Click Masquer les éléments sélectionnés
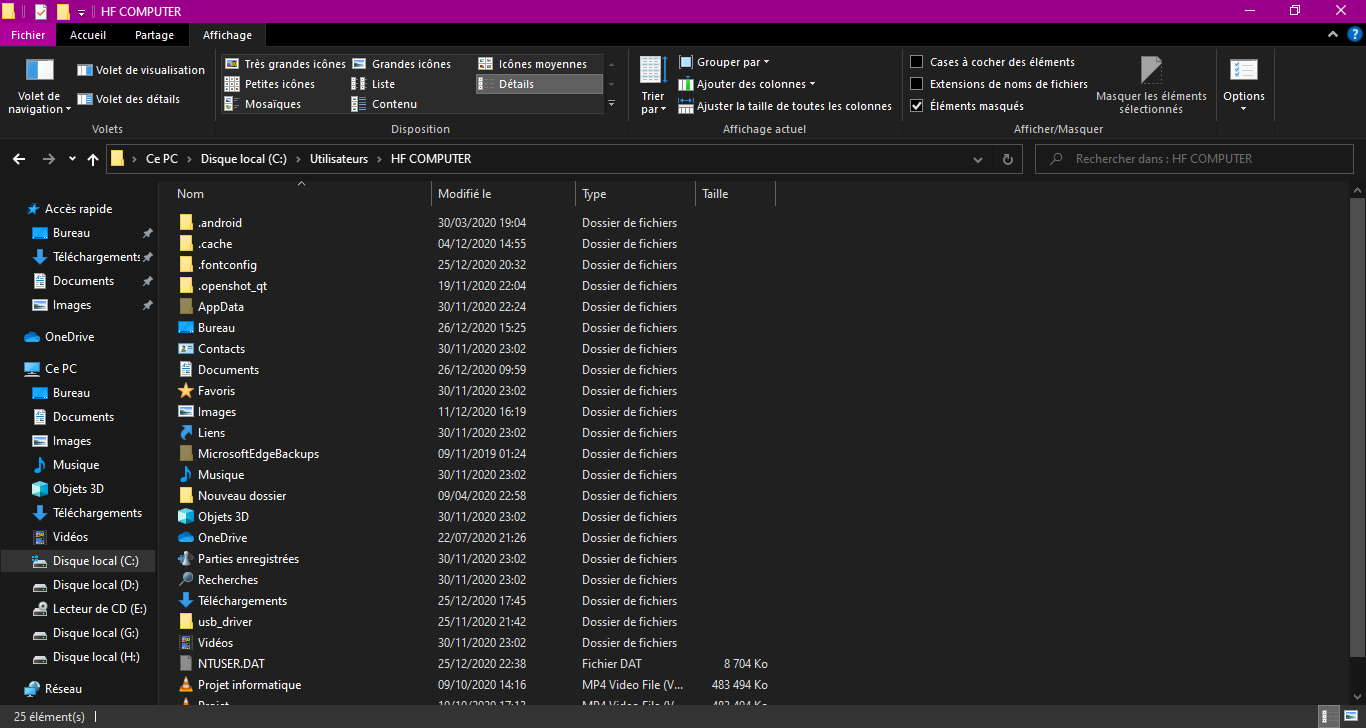 click(1151, 85)
